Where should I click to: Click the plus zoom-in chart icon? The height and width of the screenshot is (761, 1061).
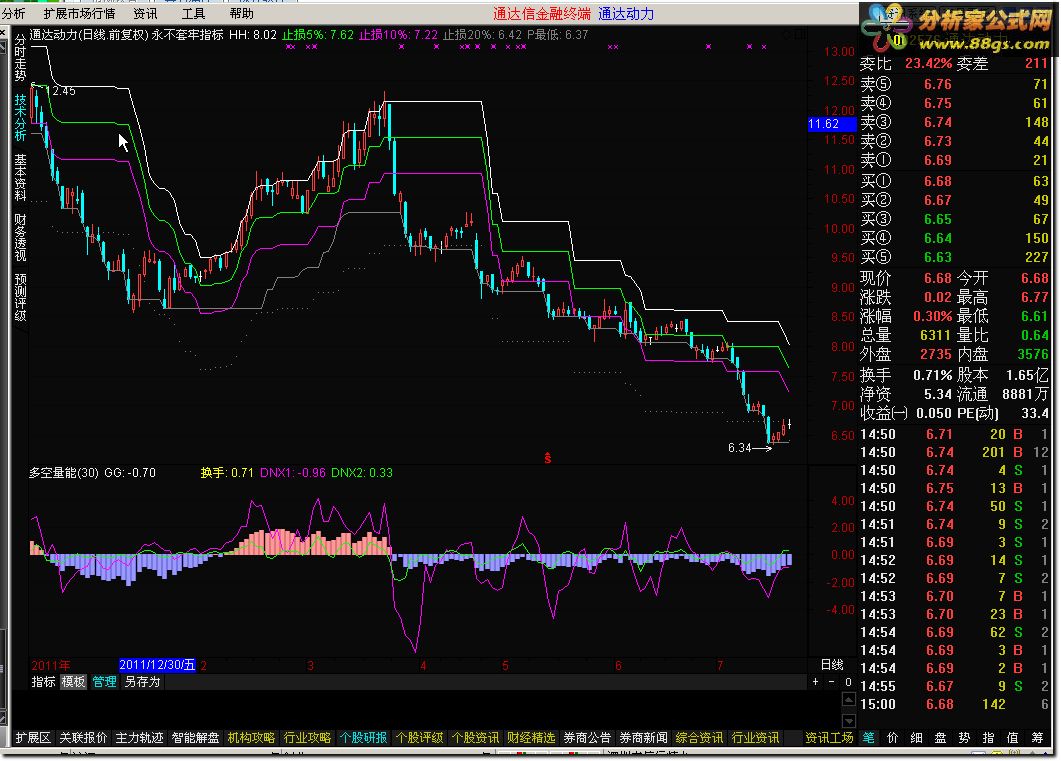[x=815, y=682]
